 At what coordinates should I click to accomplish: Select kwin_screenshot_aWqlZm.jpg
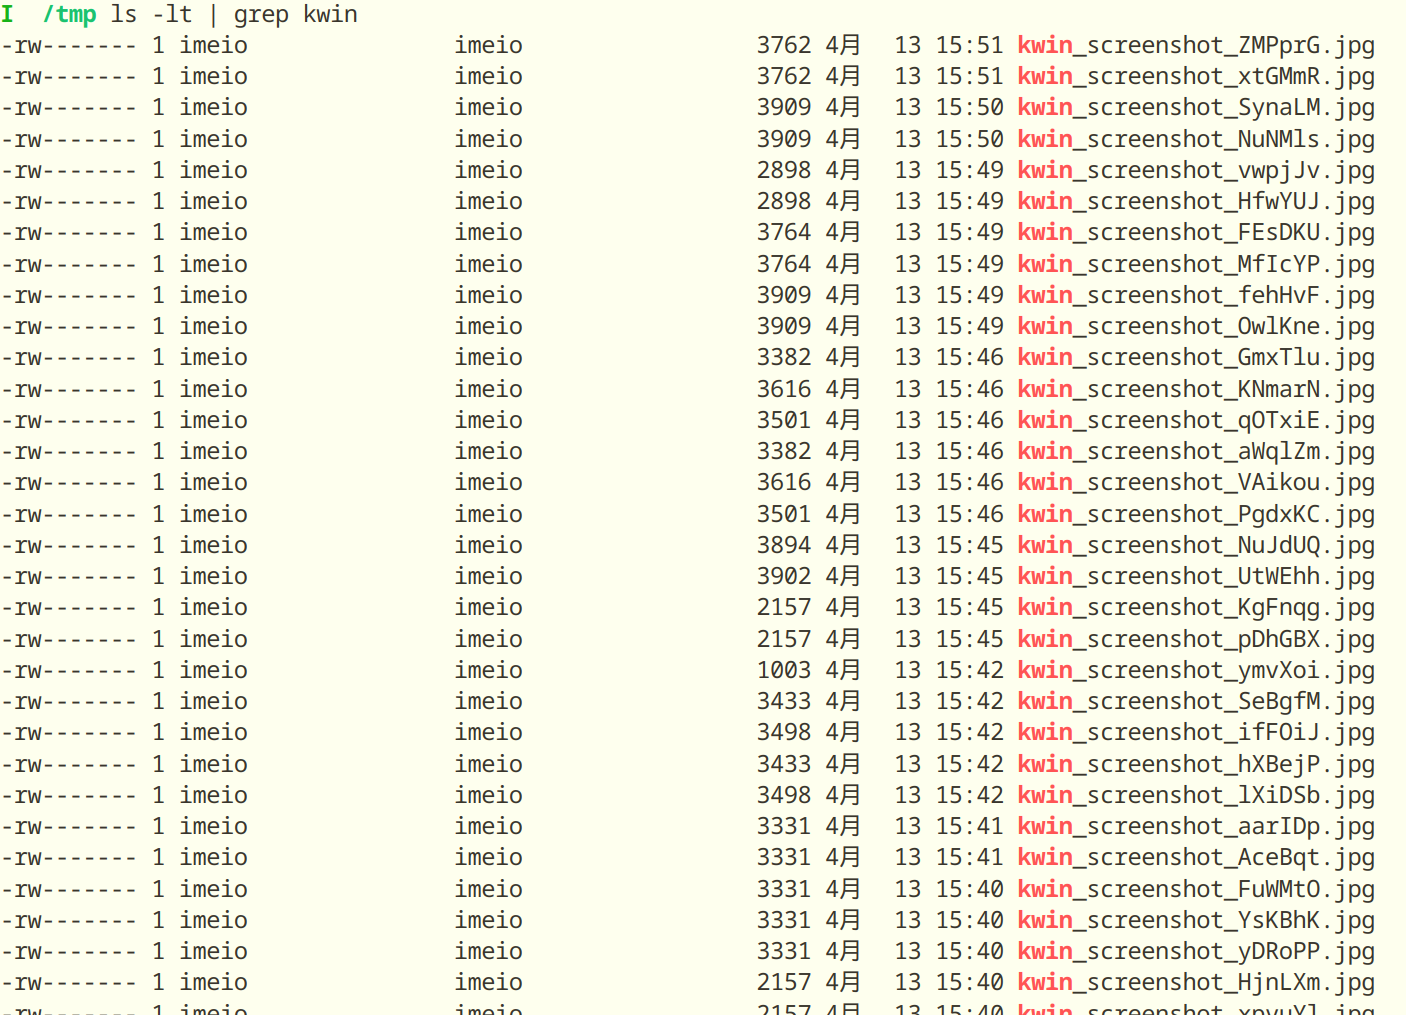[x=1196, y=452]
